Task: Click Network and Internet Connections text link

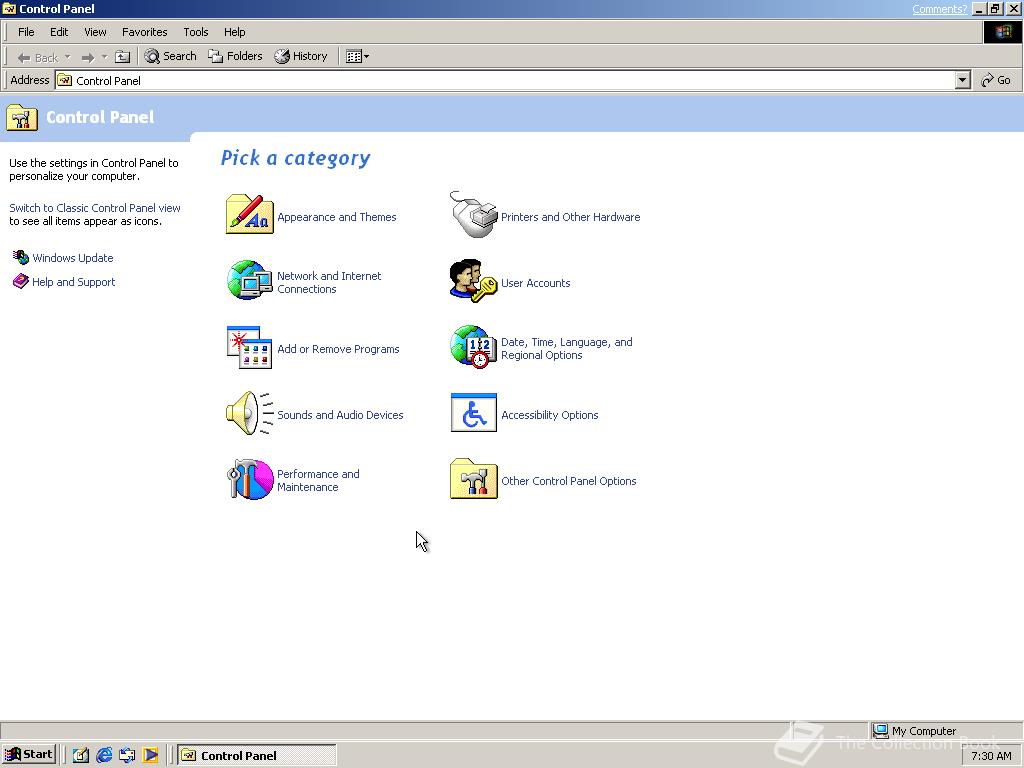Action: 329,282
